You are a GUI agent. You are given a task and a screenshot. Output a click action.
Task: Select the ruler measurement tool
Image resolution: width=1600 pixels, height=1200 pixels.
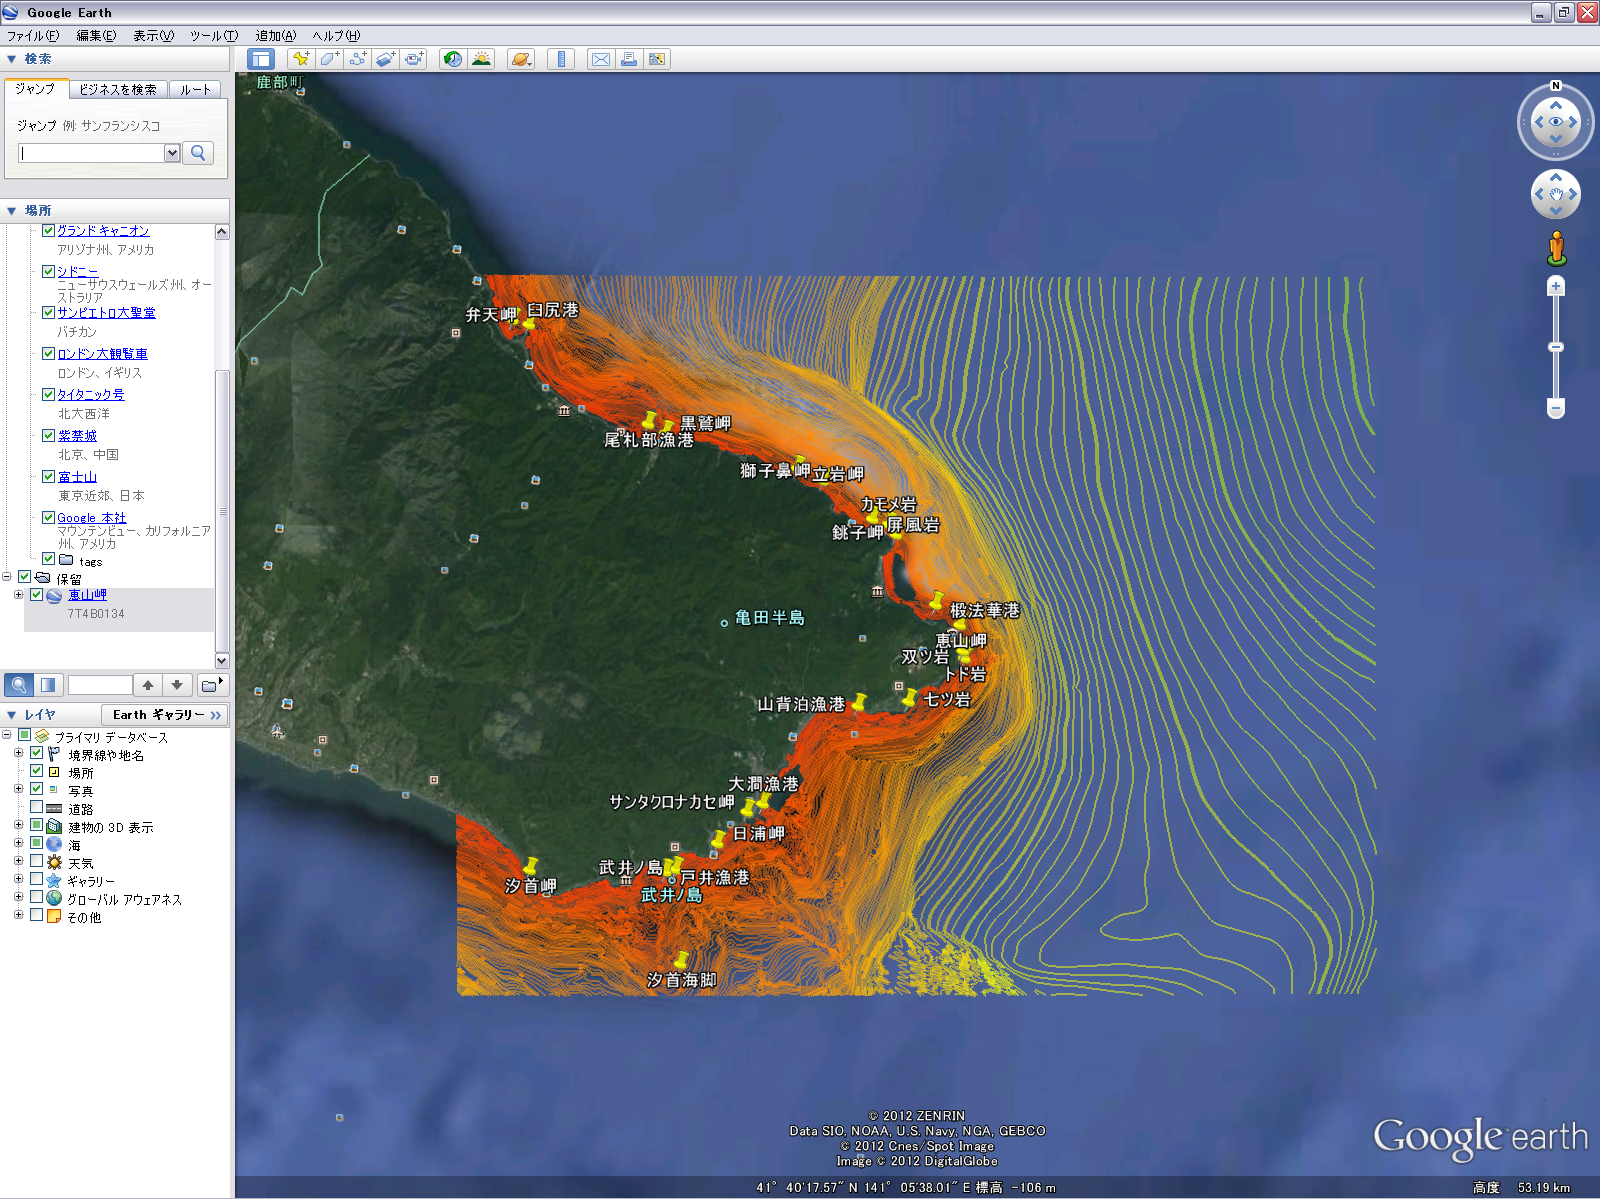pos(561,59)
